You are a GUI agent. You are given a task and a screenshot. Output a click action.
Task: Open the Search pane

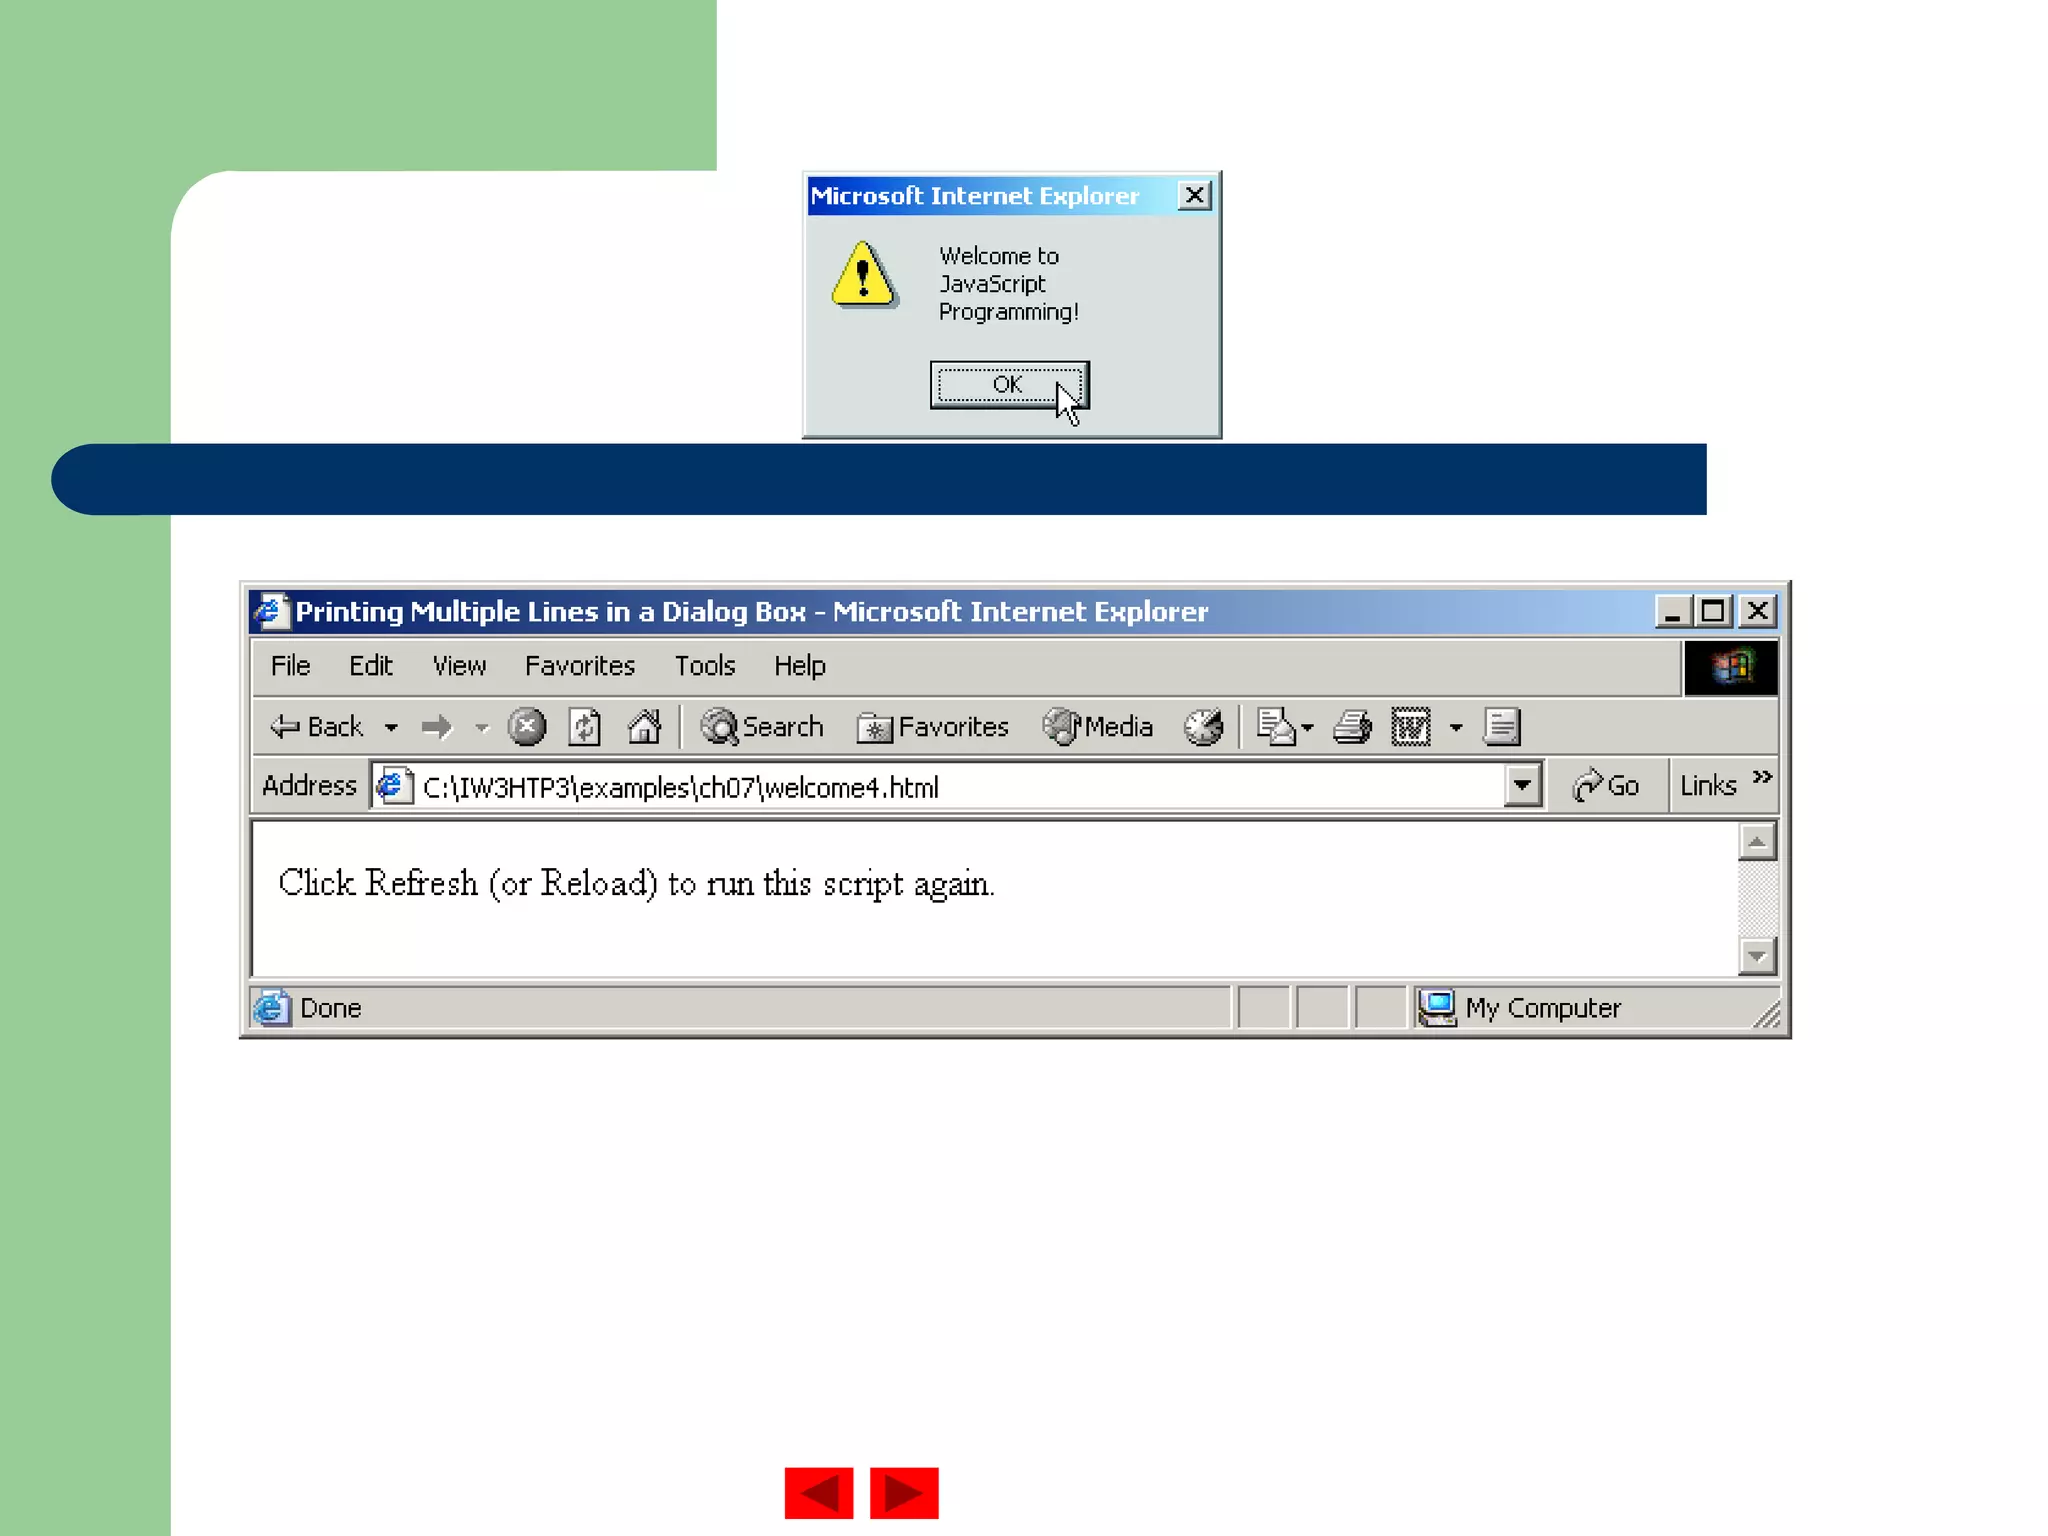click(x=762, y=727)
